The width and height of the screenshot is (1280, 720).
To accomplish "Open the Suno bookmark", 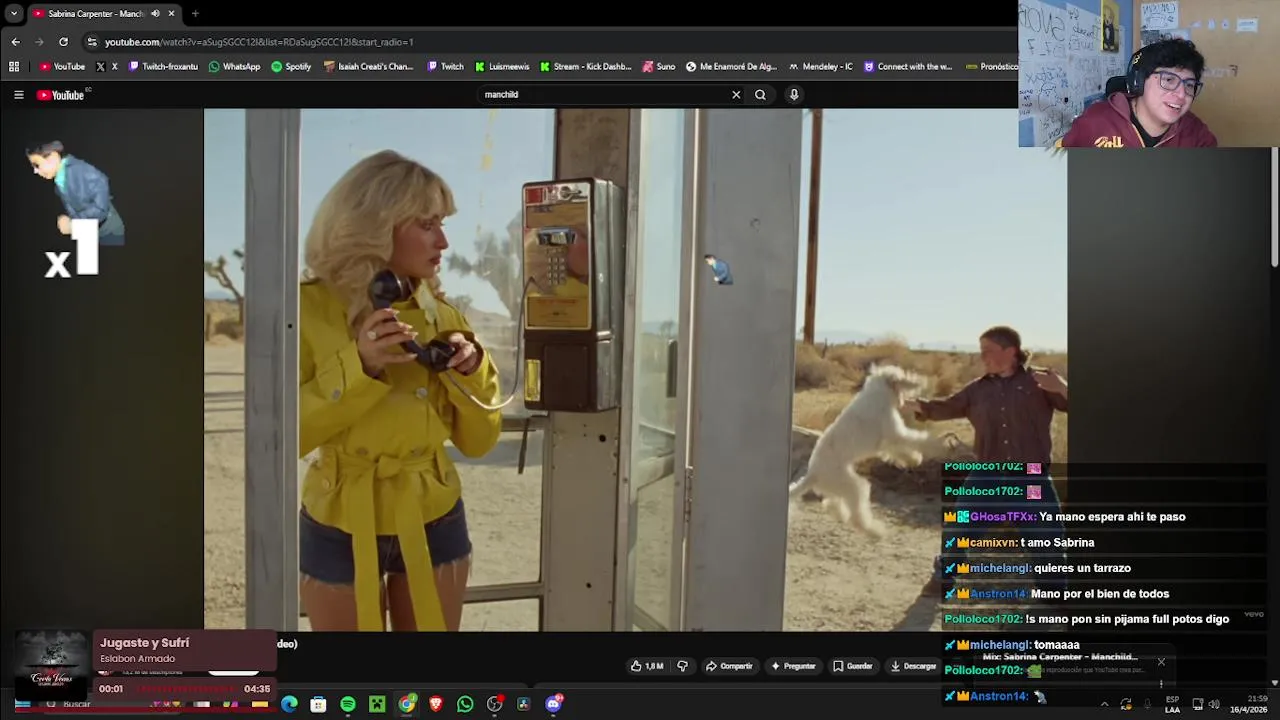I will tap(658, 67).
